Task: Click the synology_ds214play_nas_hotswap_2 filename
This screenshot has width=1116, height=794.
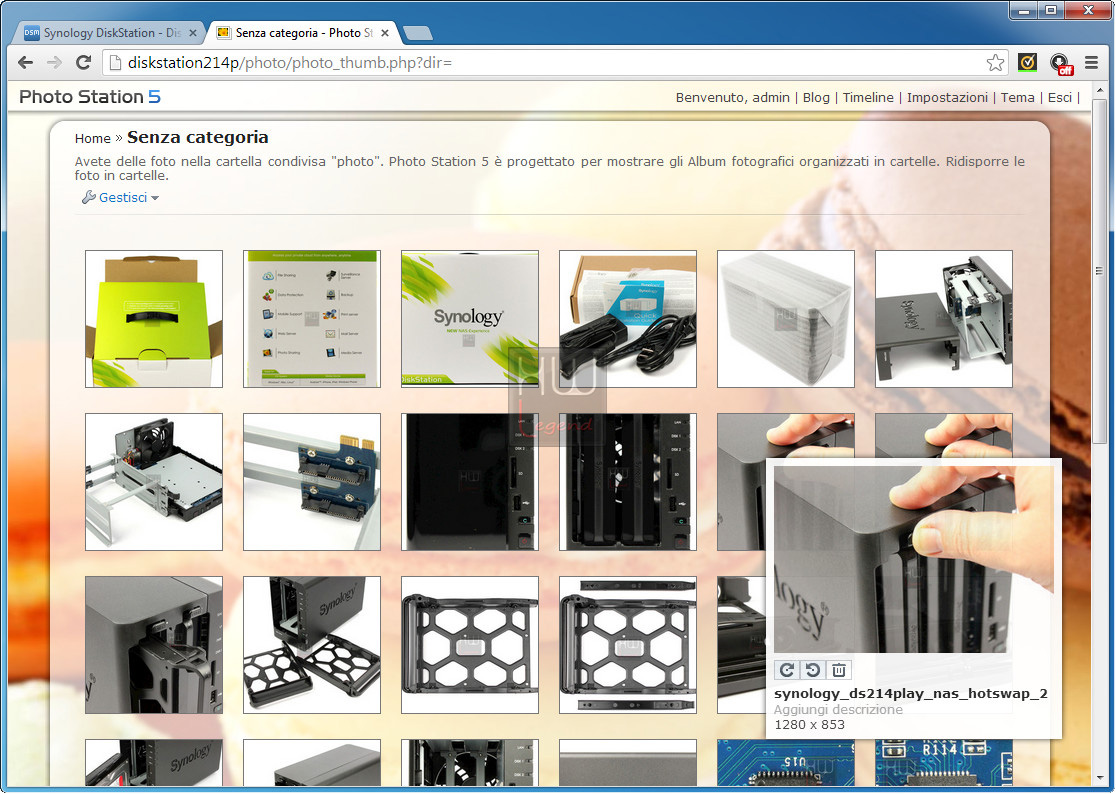Action: (x=911, y=694)
